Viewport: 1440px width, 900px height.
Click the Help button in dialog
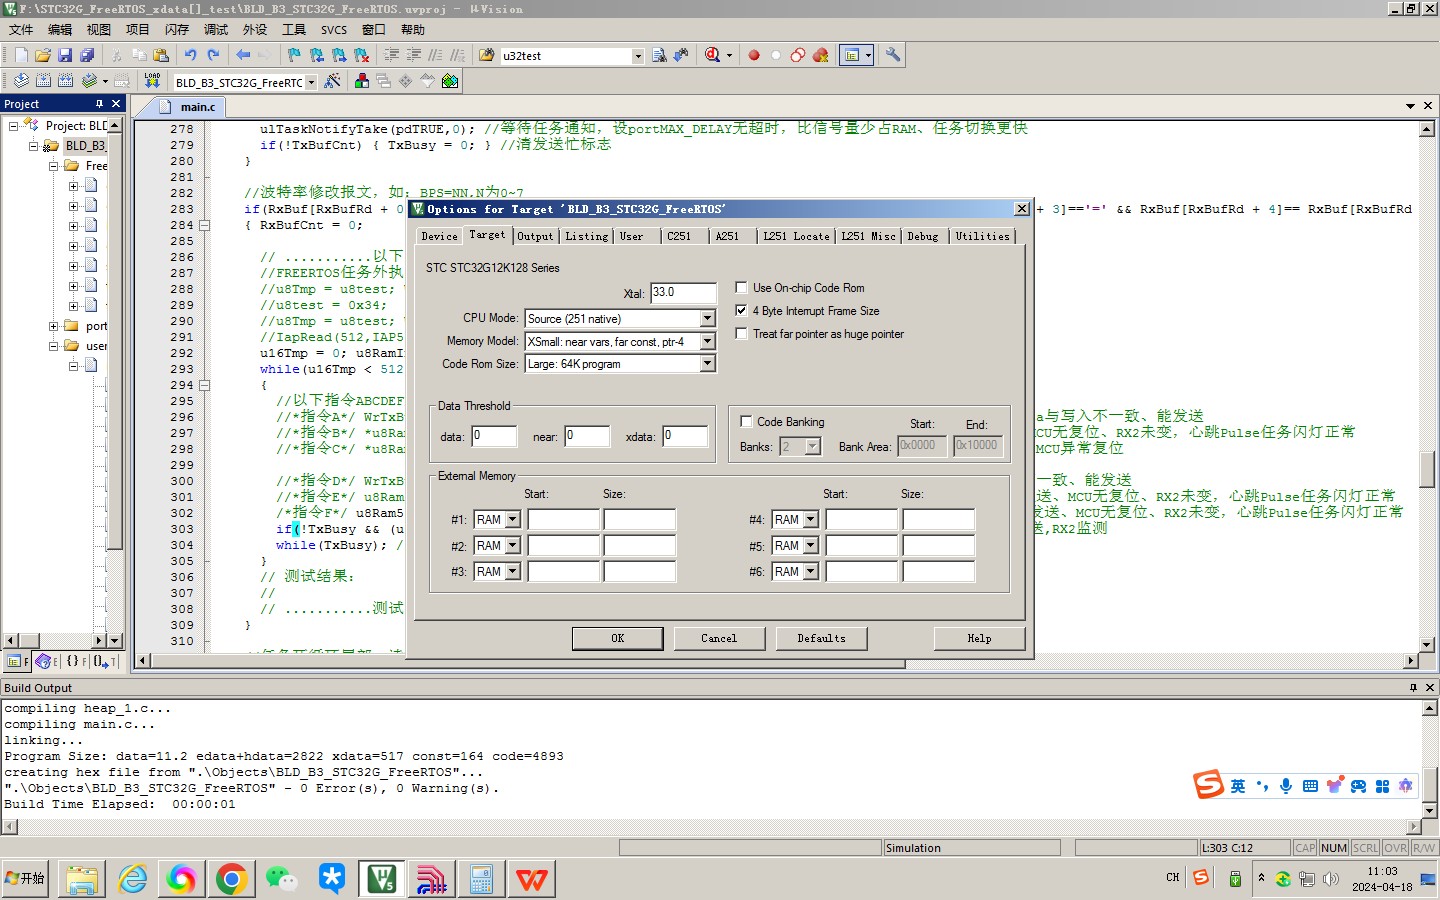(x=979, y=638)
